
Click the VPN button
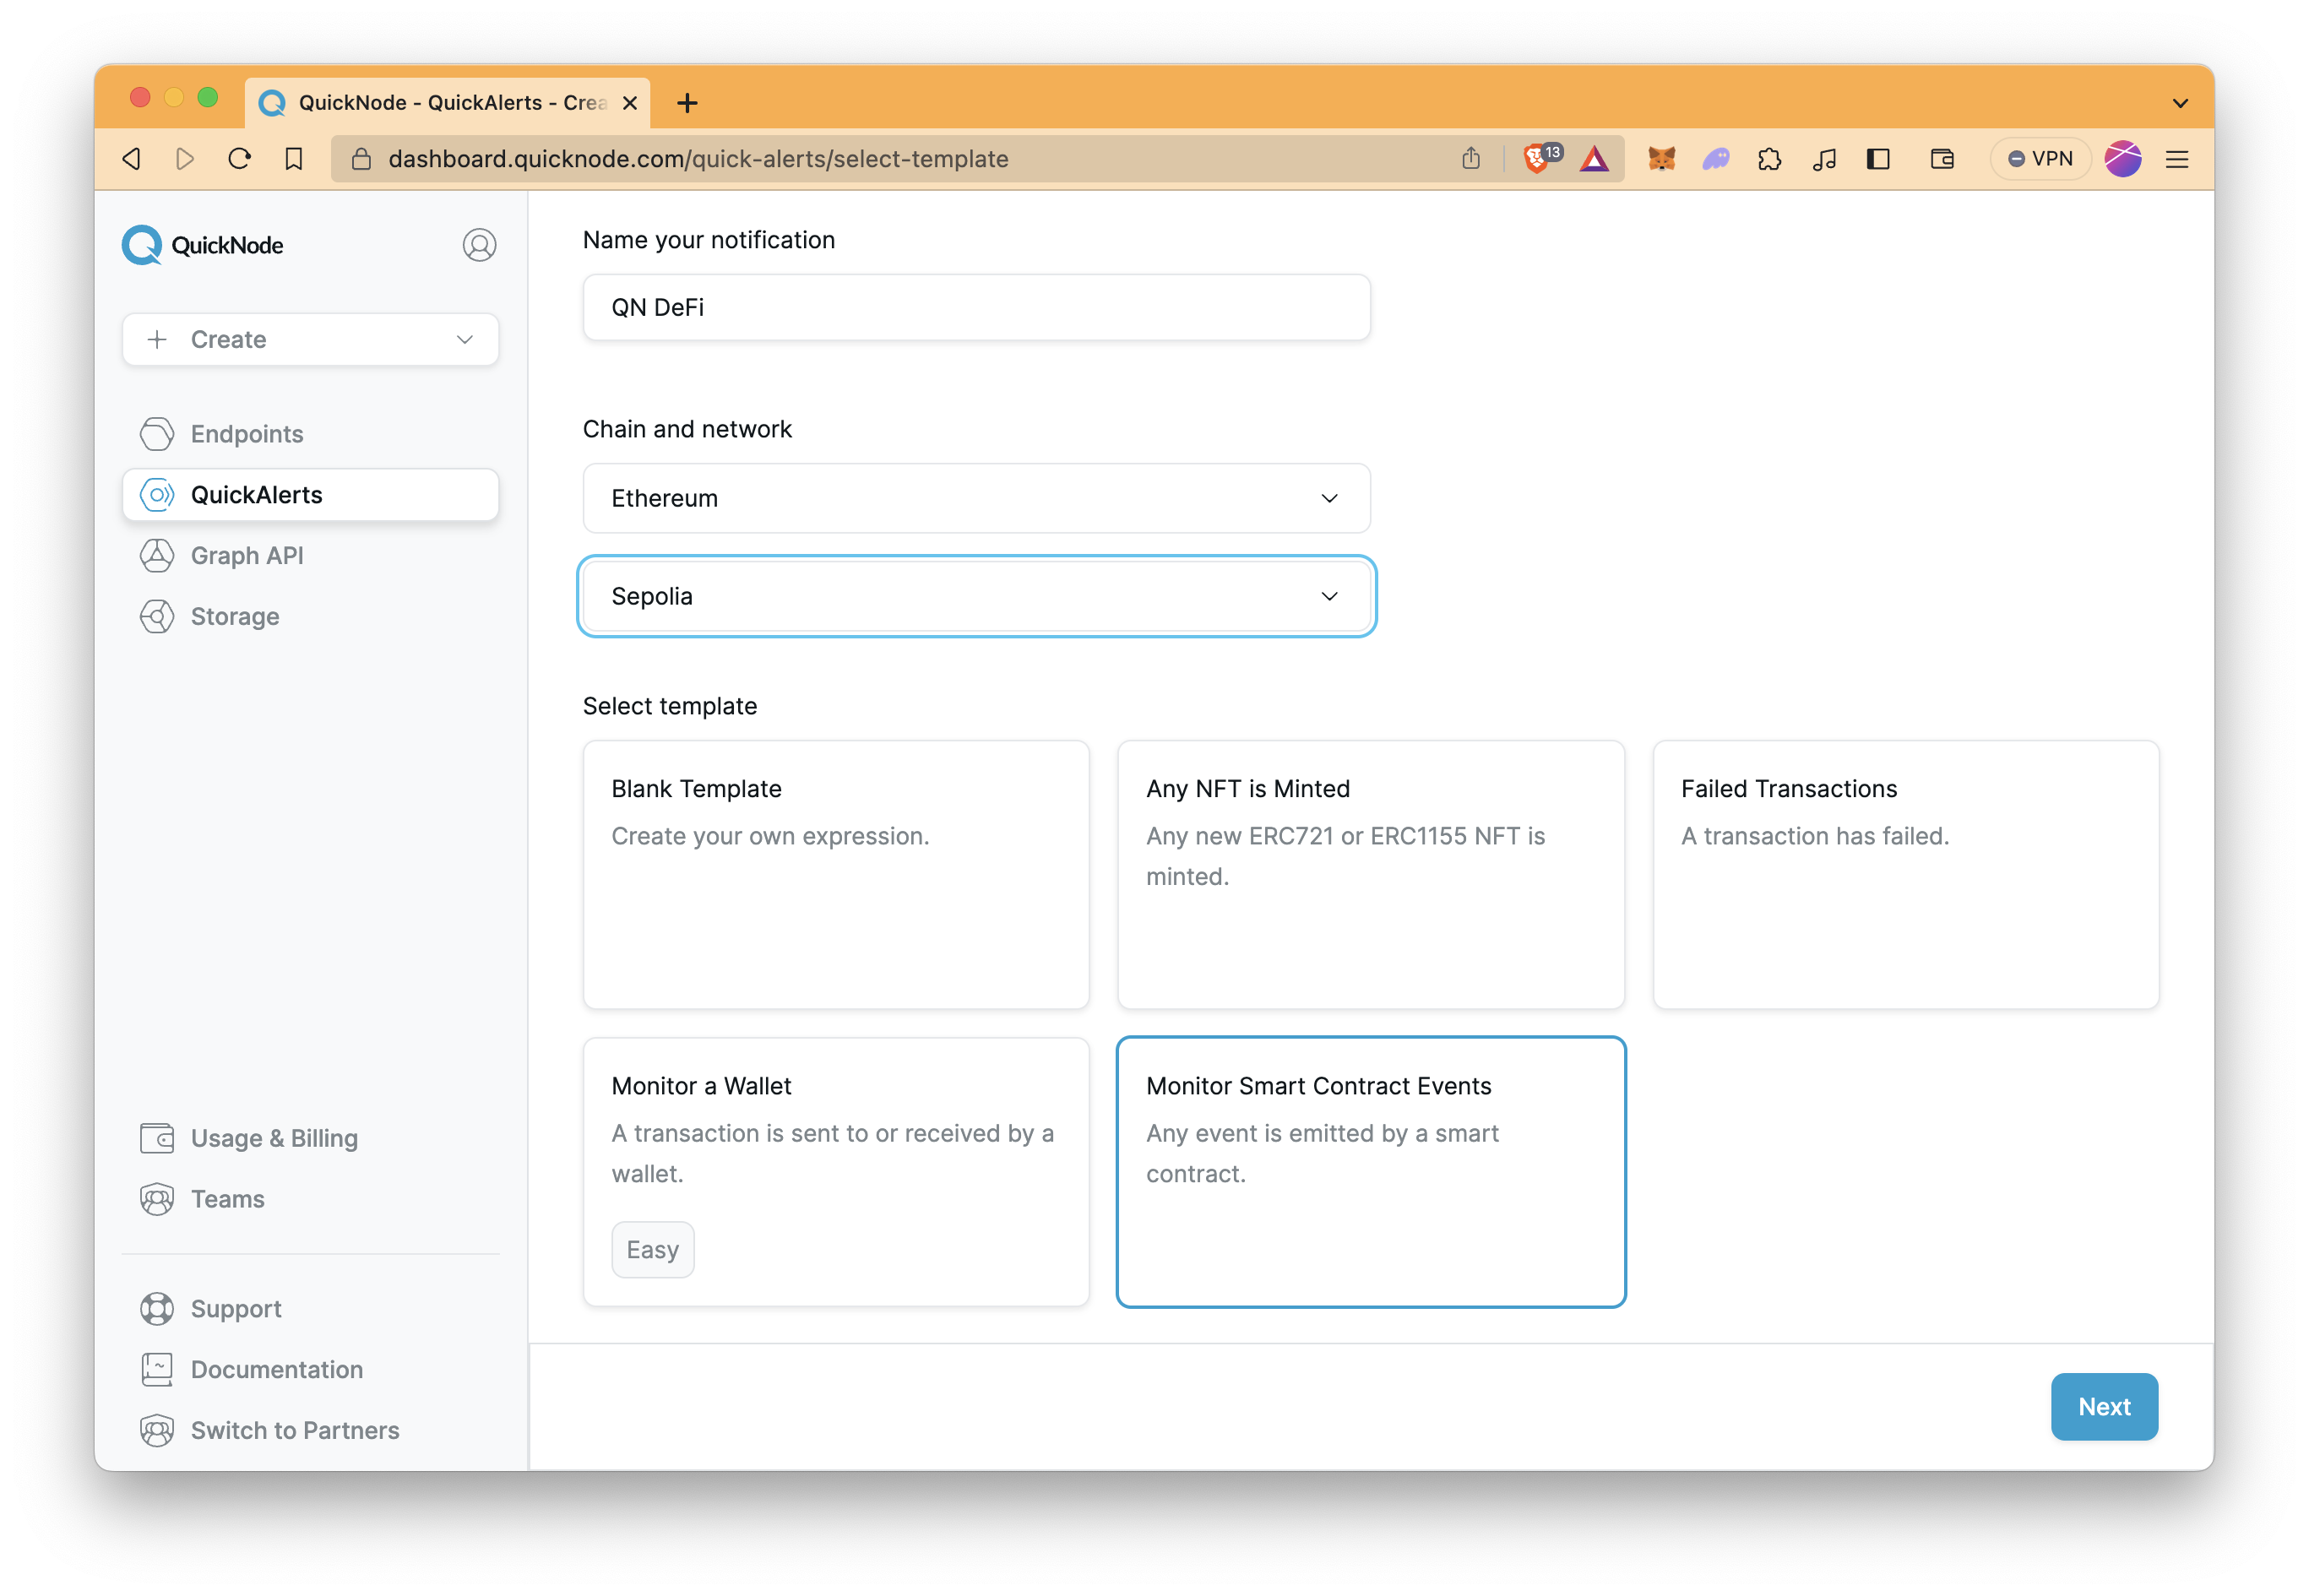point(2040,159)
